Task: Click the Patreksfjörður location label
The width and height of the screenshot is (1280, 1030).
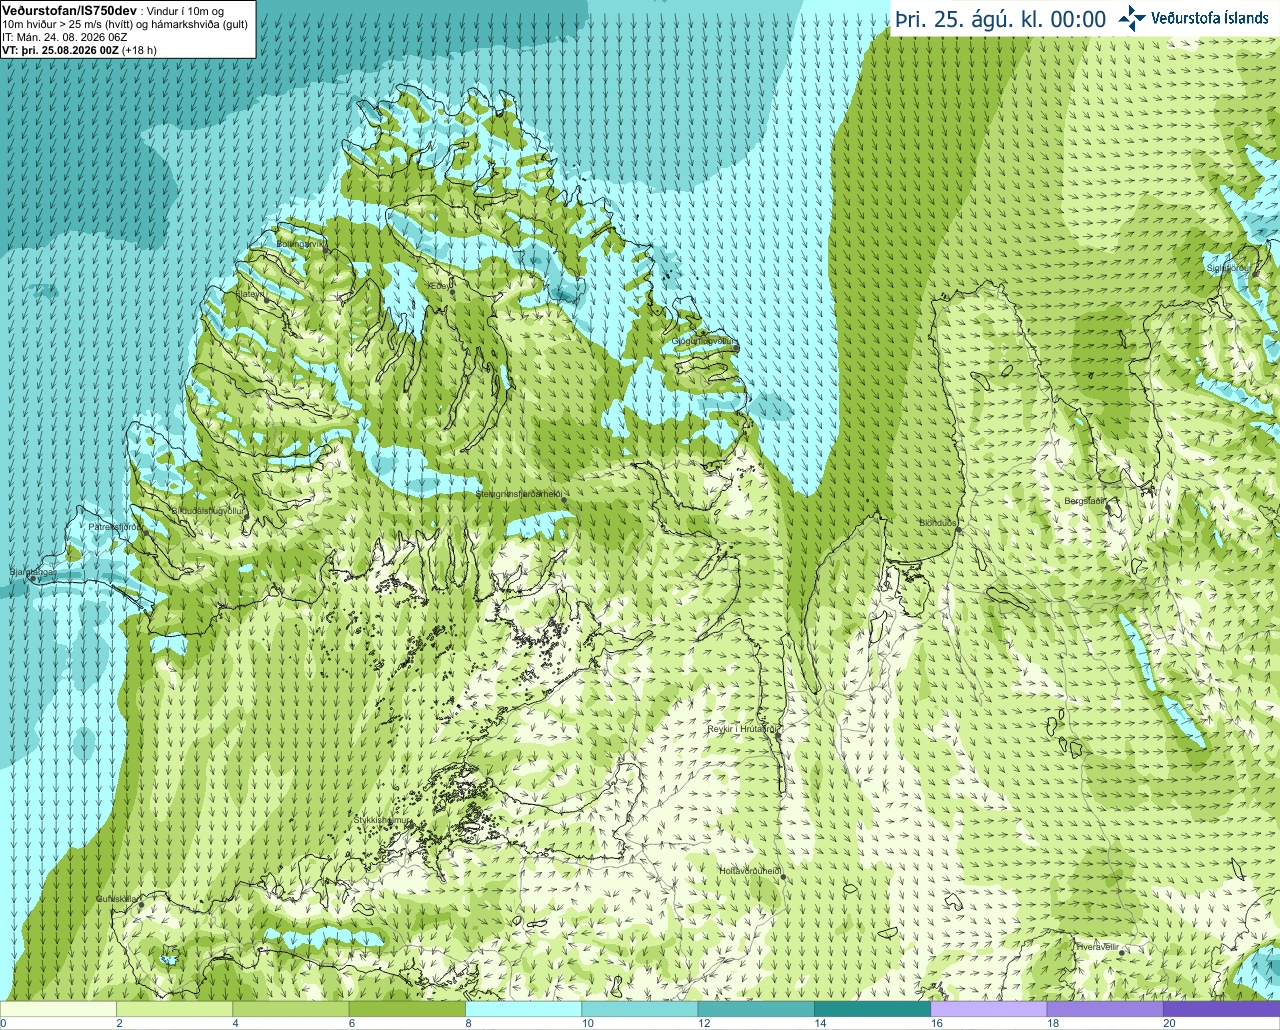Action: pos(116,526)
